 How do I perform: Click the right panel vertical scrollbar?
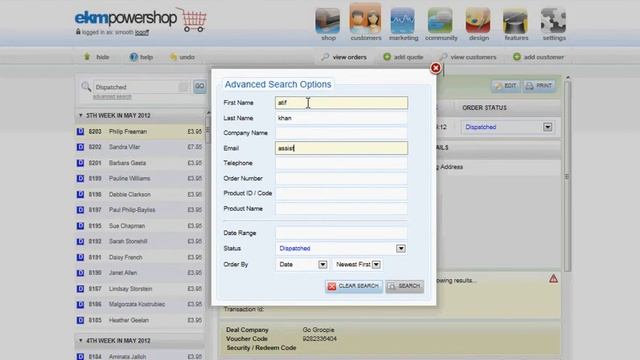pyautogui.click(x=567, y=176)
